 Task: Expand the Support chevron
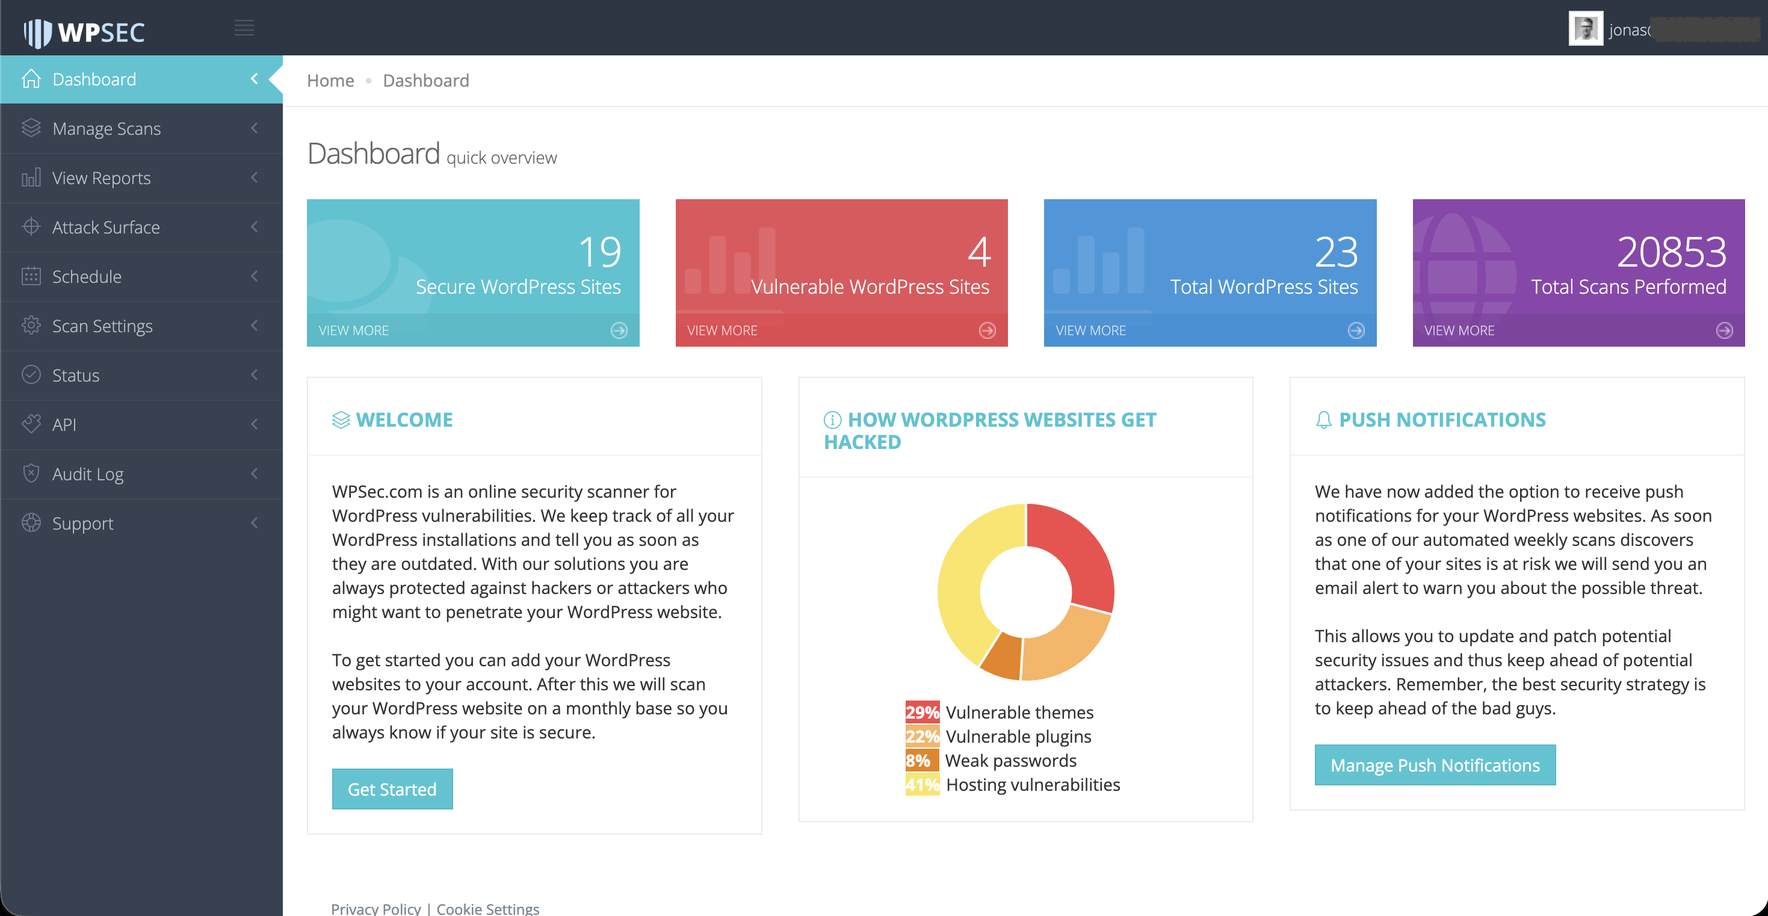(254, 523)
